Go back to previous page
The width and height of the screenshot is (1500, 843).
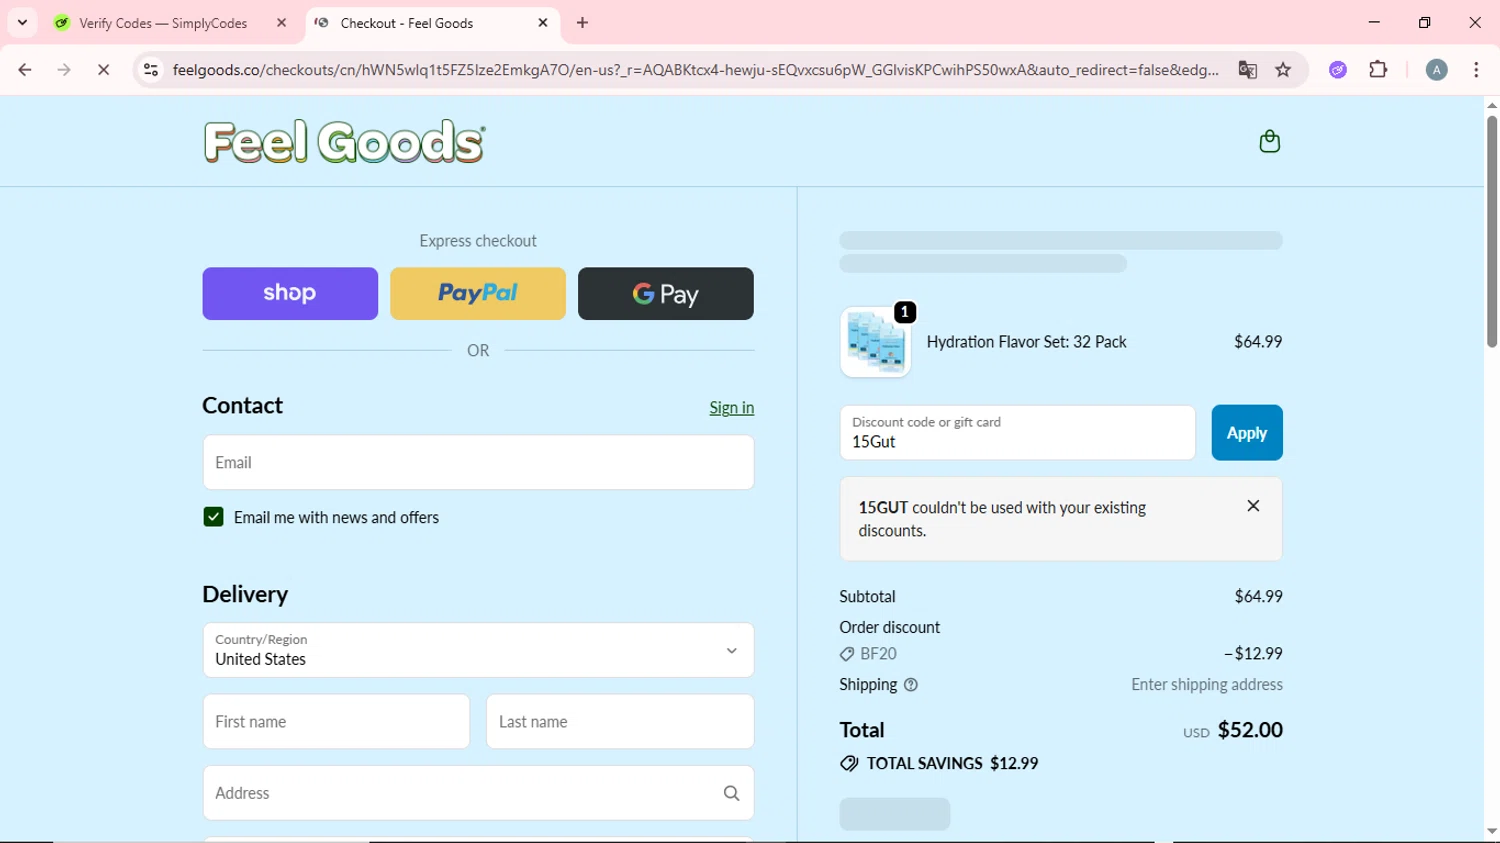[x=25, y=70]
